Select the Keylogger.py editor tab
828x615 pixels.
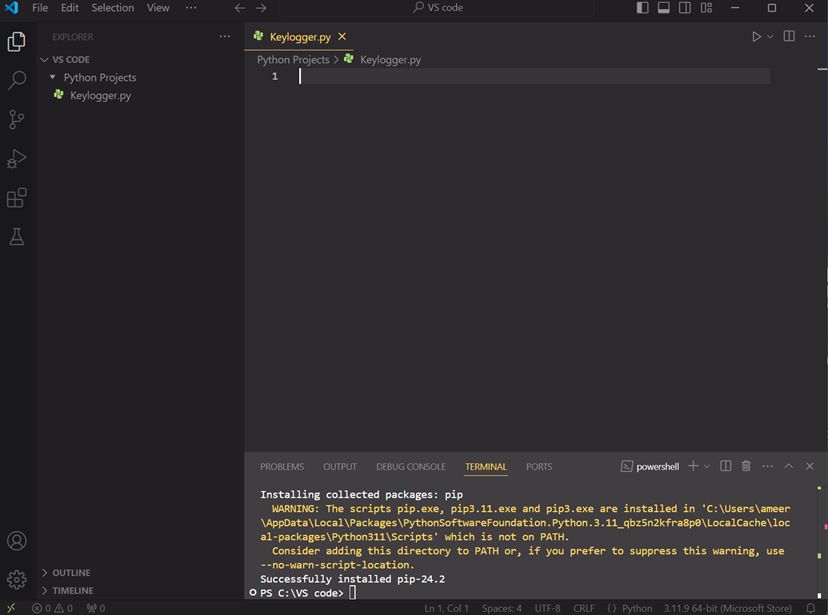[299, 37]
